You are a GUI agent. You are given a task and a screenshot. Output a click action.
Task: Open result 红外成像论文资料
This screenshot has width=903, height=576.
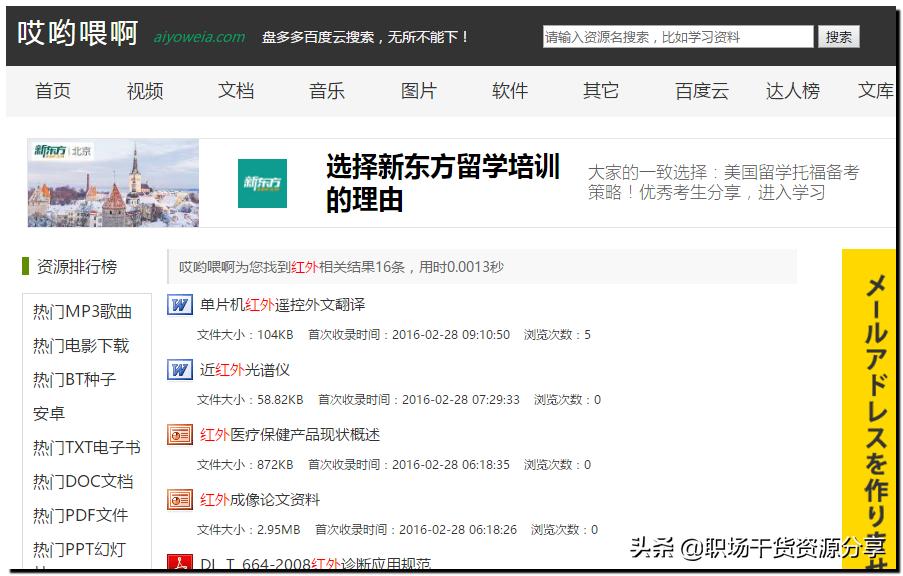pyautogui.click(x=259, y=500)
